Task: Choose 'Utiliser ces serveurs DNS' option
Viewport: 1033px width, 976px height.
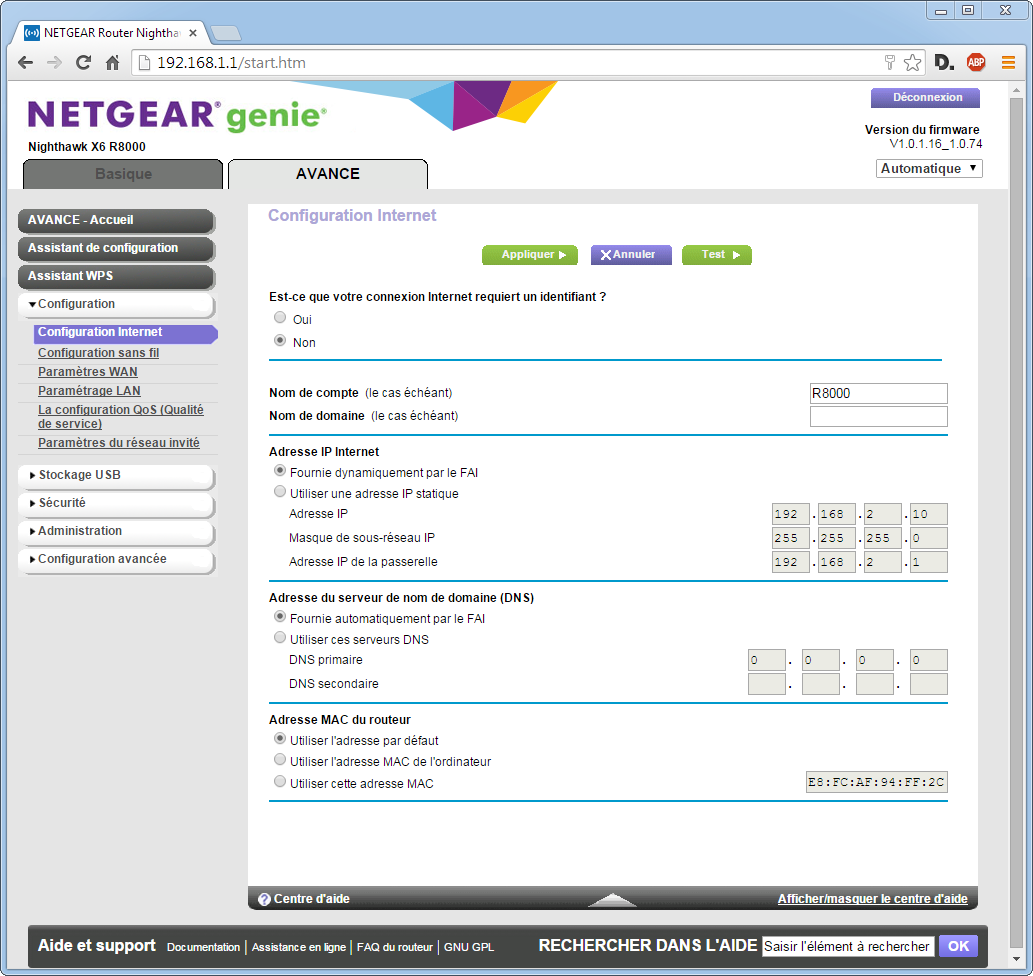Action: (280, 638)
